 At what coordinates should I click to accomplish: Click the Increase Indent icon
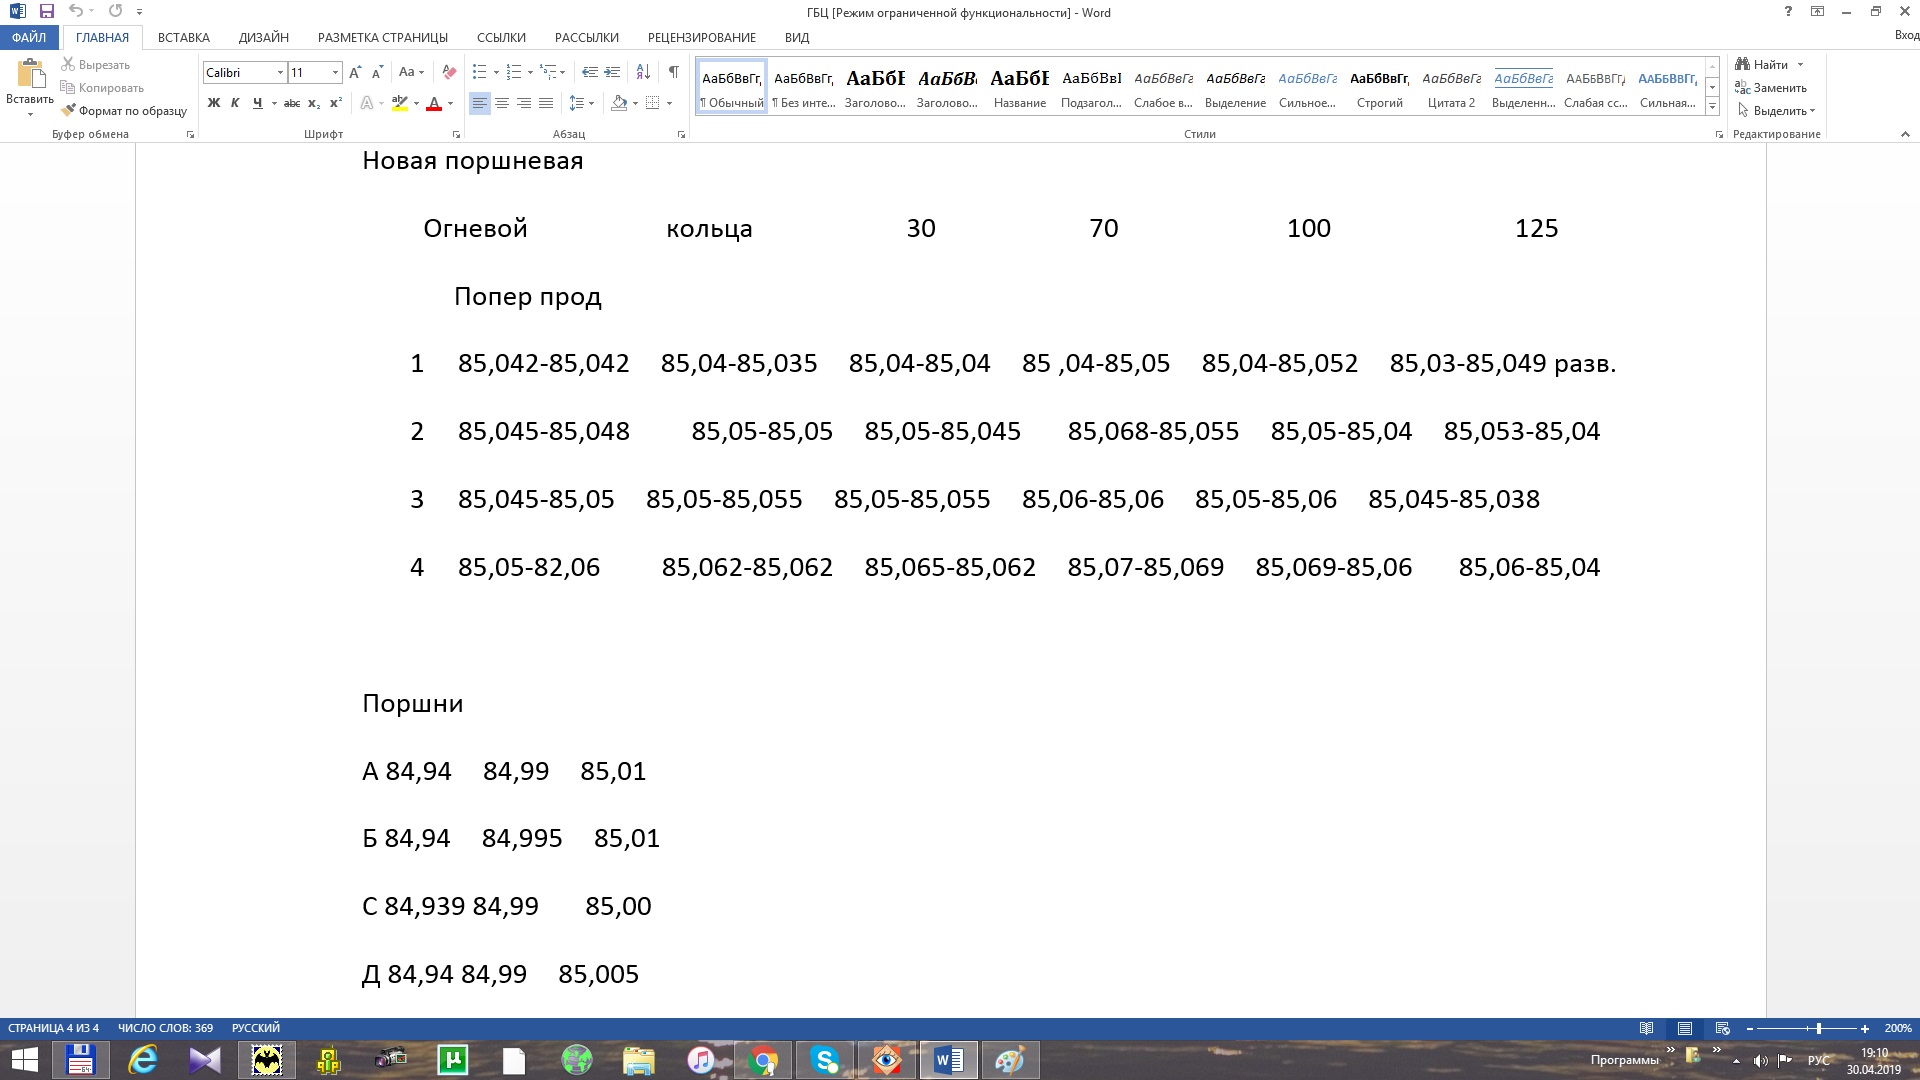612,72
